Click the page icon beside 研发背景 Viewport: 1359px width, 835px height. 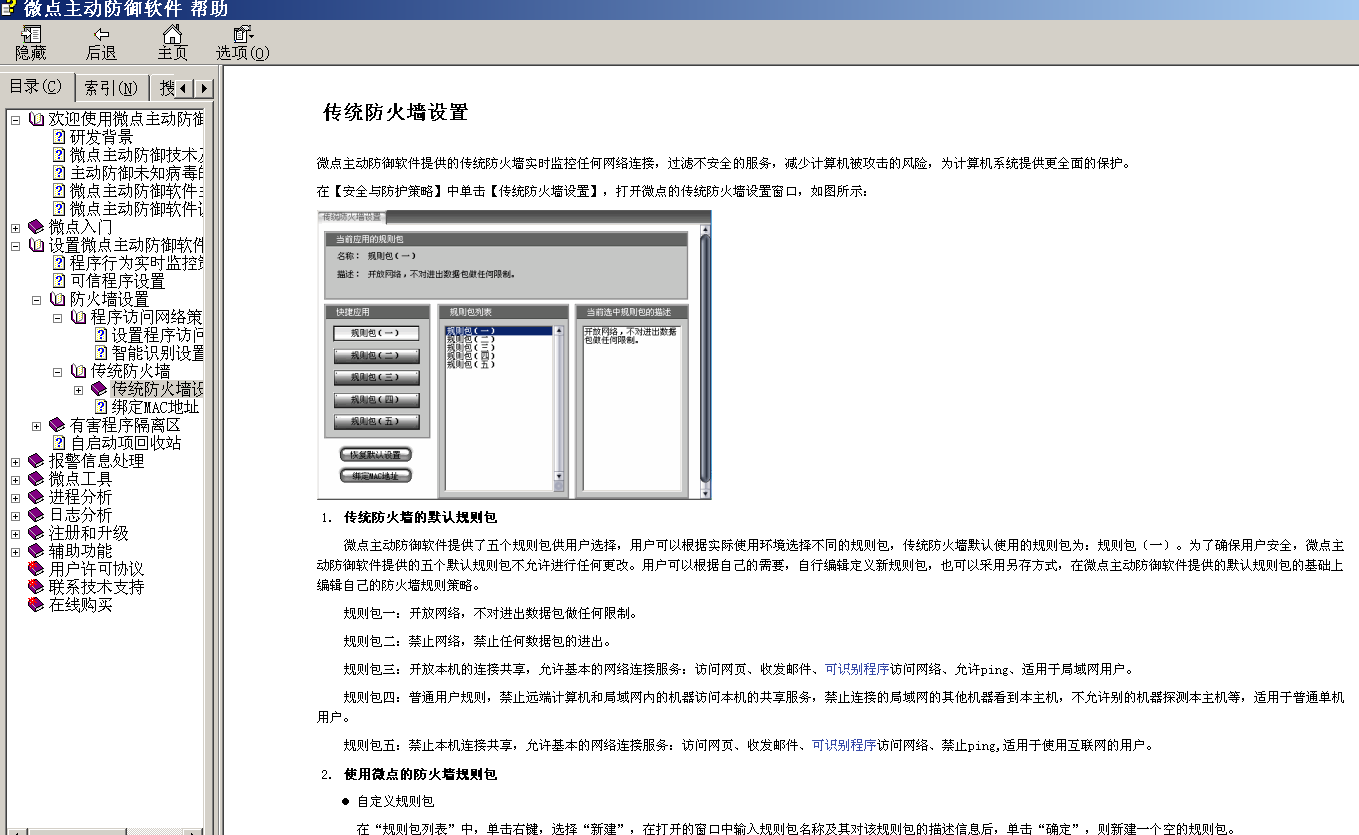tap(59, 137)
